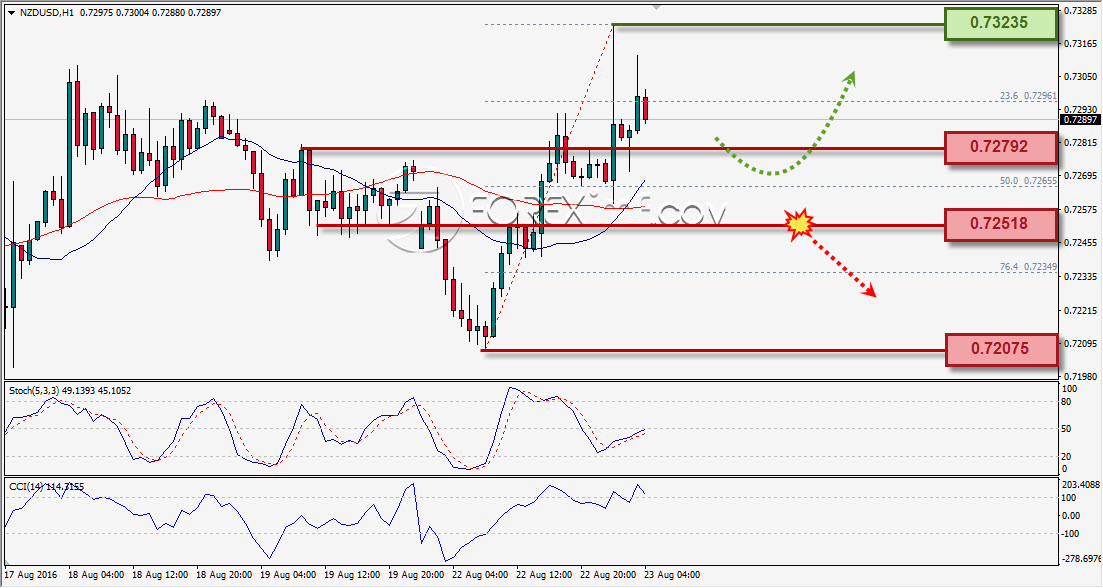Click price axis value 0.72215
The image size is (1103, 588).
point(1082,310)
